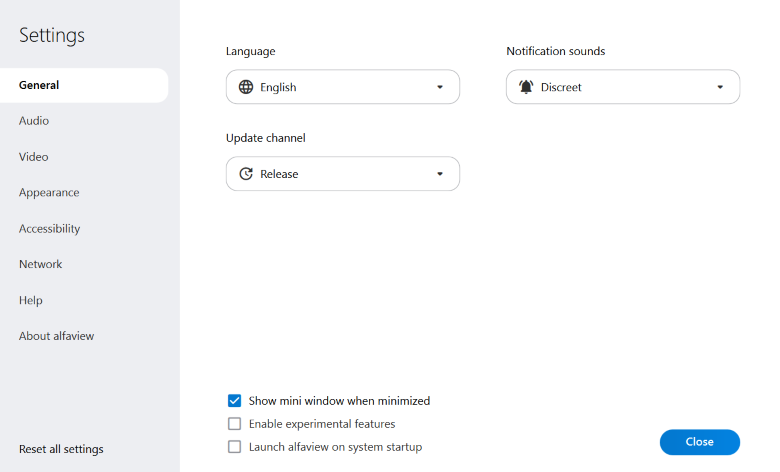Click the refresh icon in Update channel
This screenshot has height=472, width=780.
pyautogui.click(x=246, y=174)
